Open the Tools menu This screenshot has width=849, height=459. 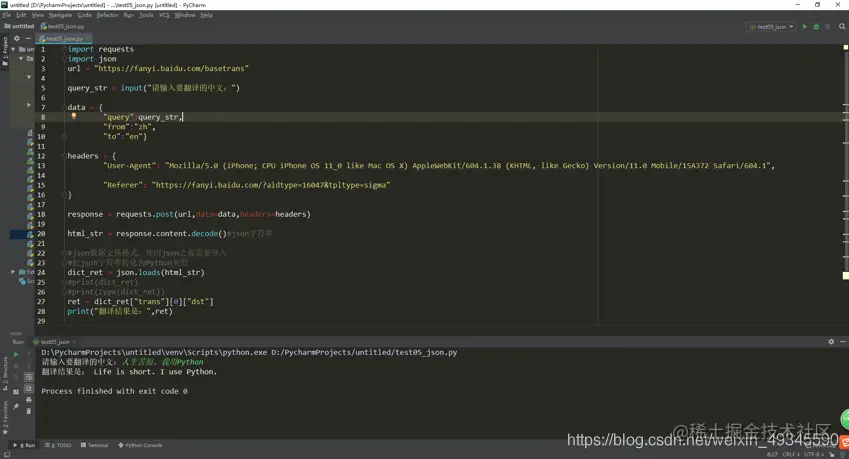146,15
